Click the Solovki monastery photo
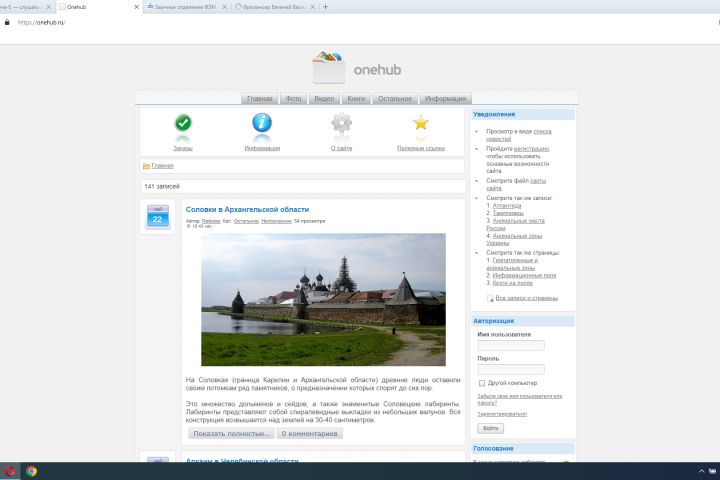Image resolution: width=720 pixels, height=480 pixels. pos(323,299)
